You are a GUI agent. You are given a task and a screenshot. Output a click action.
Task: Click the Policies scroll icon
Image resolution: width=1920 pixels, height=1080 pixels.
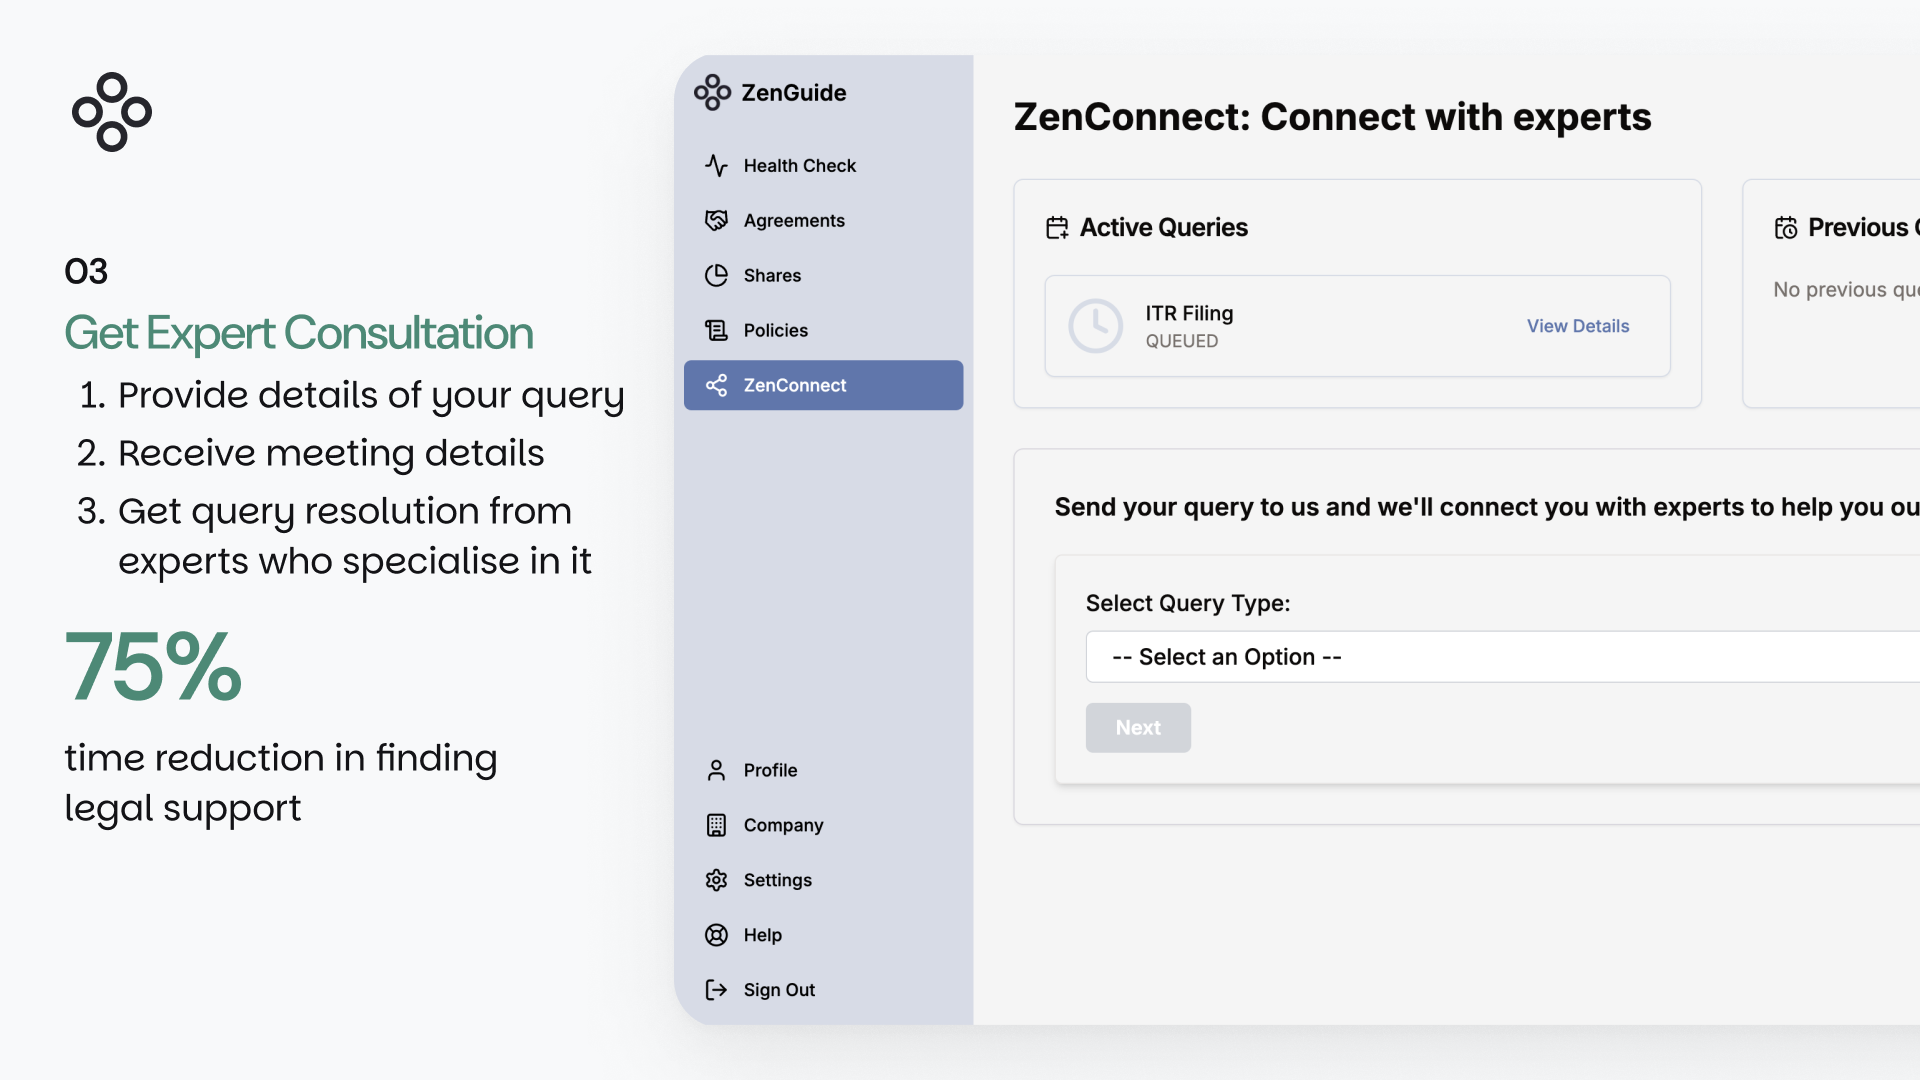click(716, 330)
